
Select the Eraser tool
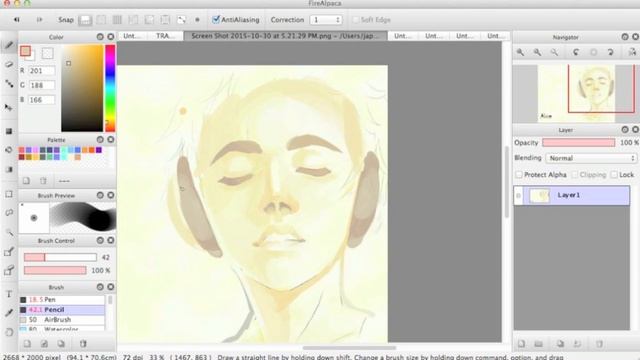(x=9, y=64)
